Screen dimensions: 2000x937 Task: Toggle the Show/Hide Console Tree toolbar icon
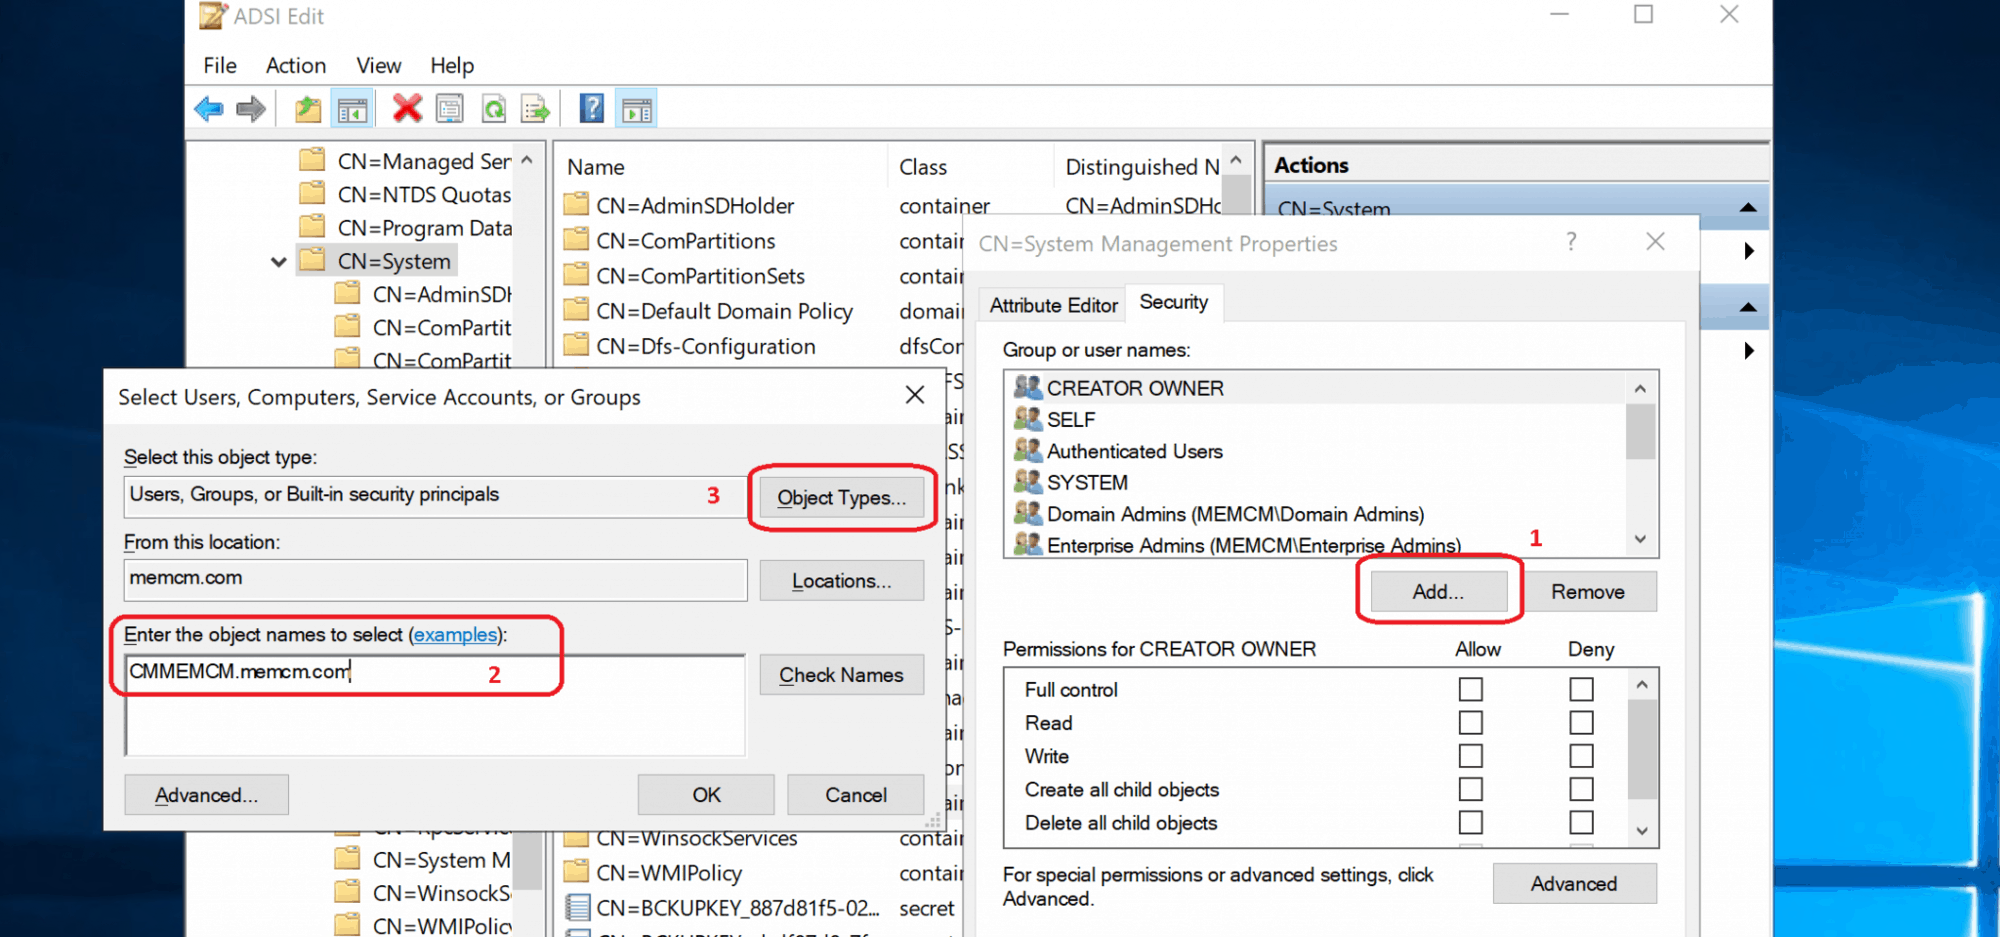point(352,108)
